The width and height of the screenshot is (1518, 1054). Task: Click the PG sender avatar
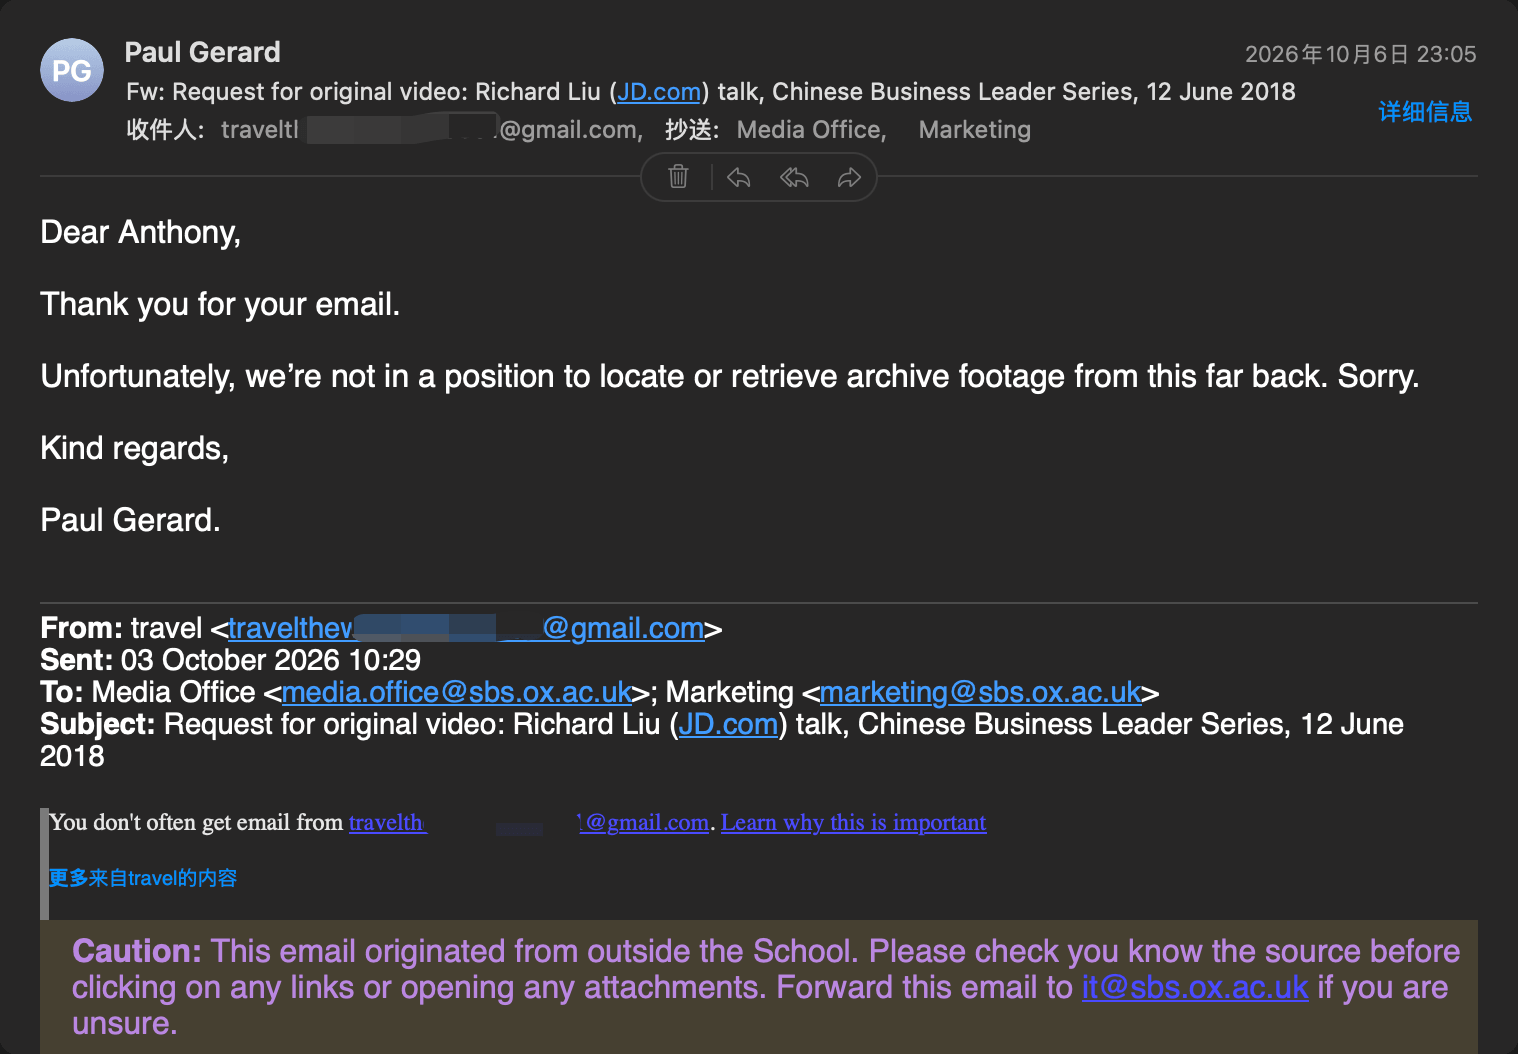(72, 70)
